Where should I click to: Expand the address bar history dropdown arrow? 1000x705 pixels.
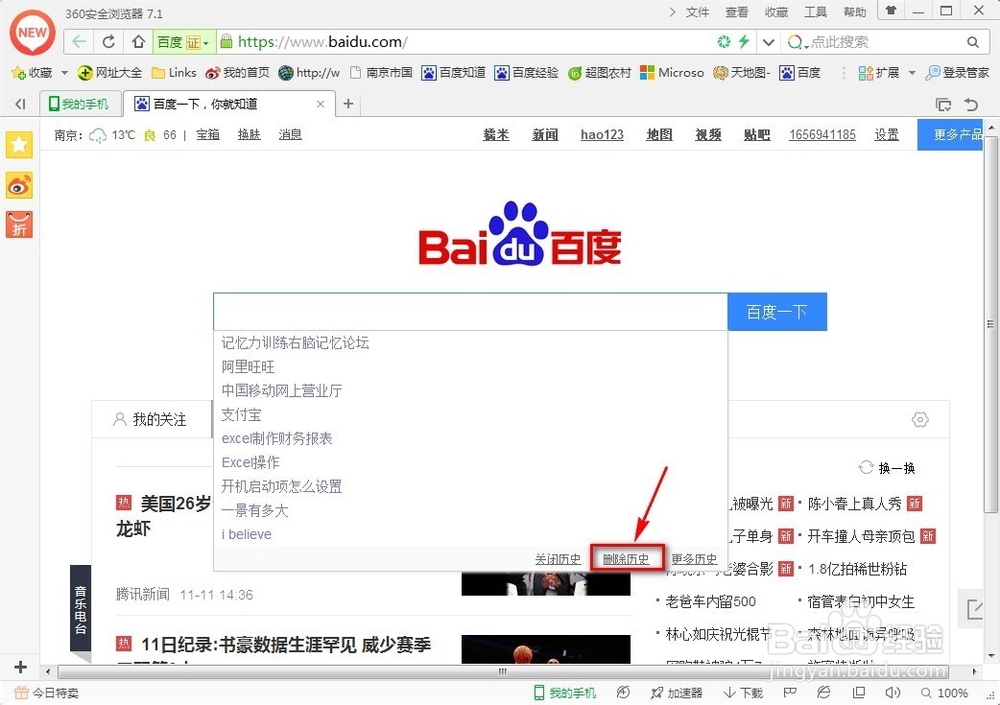click(768, 42)
